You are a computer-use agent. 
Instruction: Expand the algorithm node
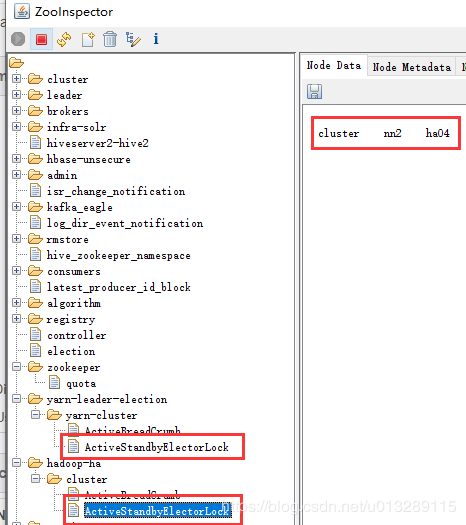16,303
